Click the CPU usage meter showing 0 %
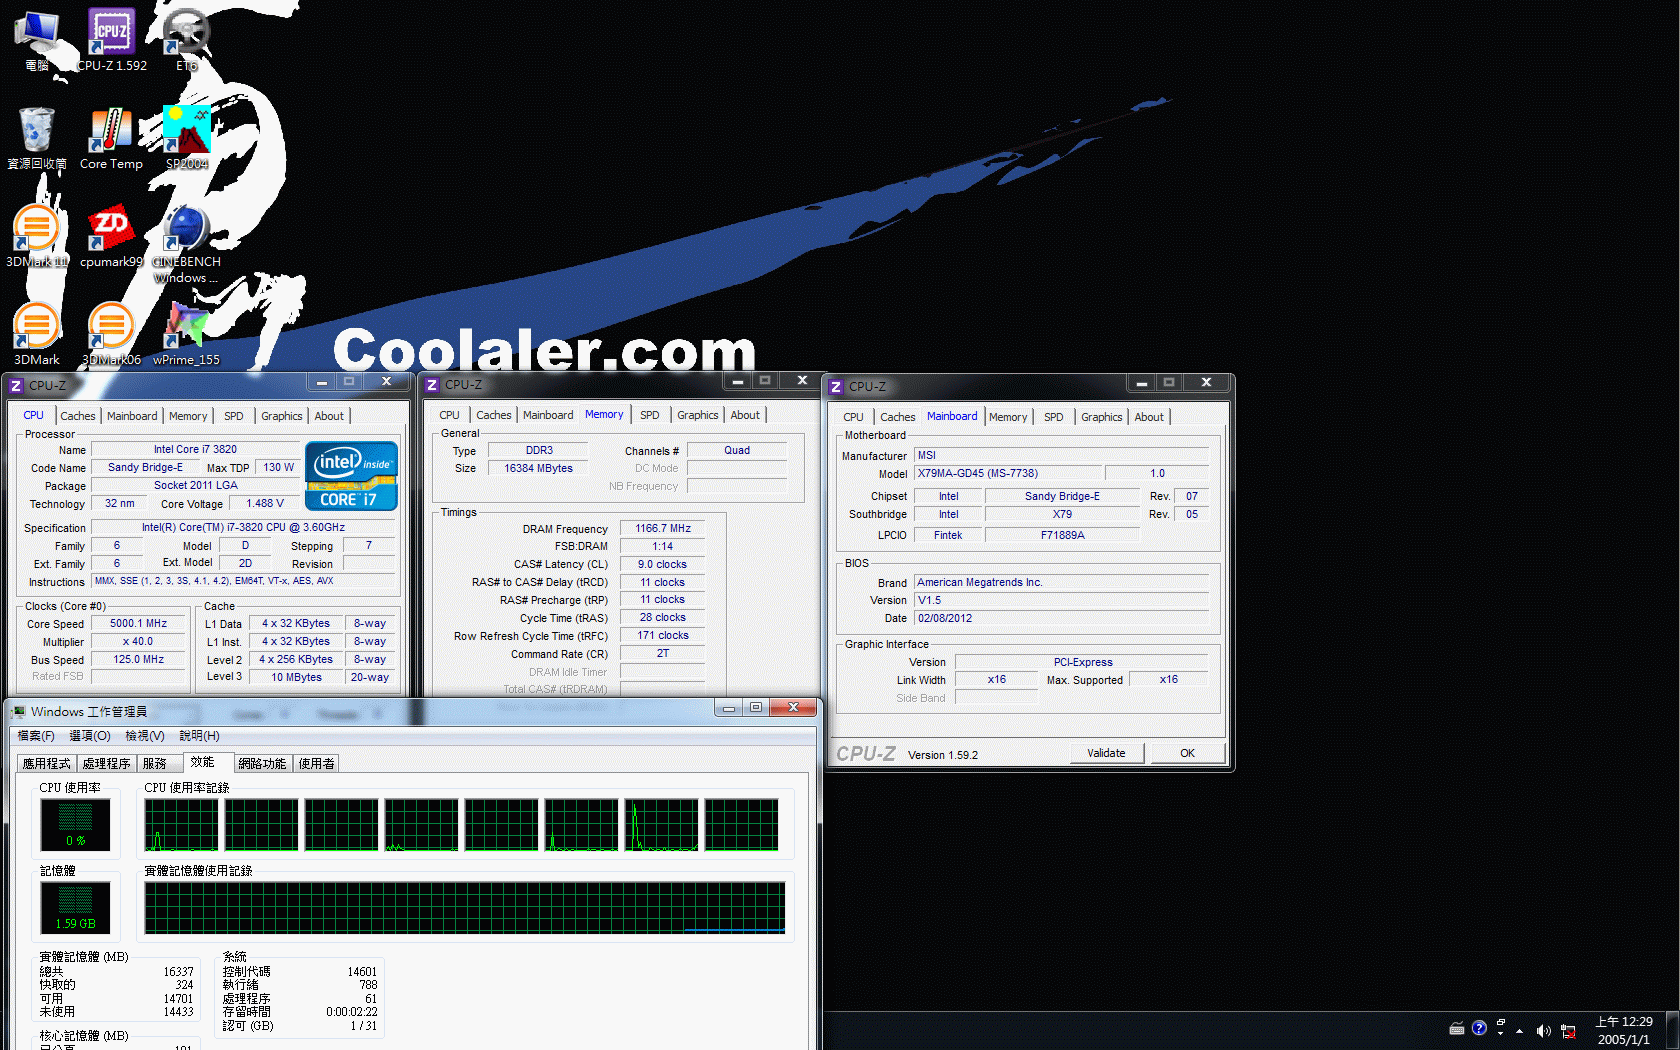The image size is (1680, 1050). [x=75, y=825]
